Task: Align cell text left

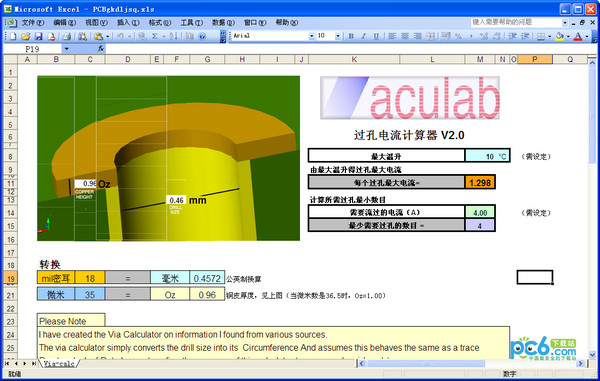Action: coord(392,36)
